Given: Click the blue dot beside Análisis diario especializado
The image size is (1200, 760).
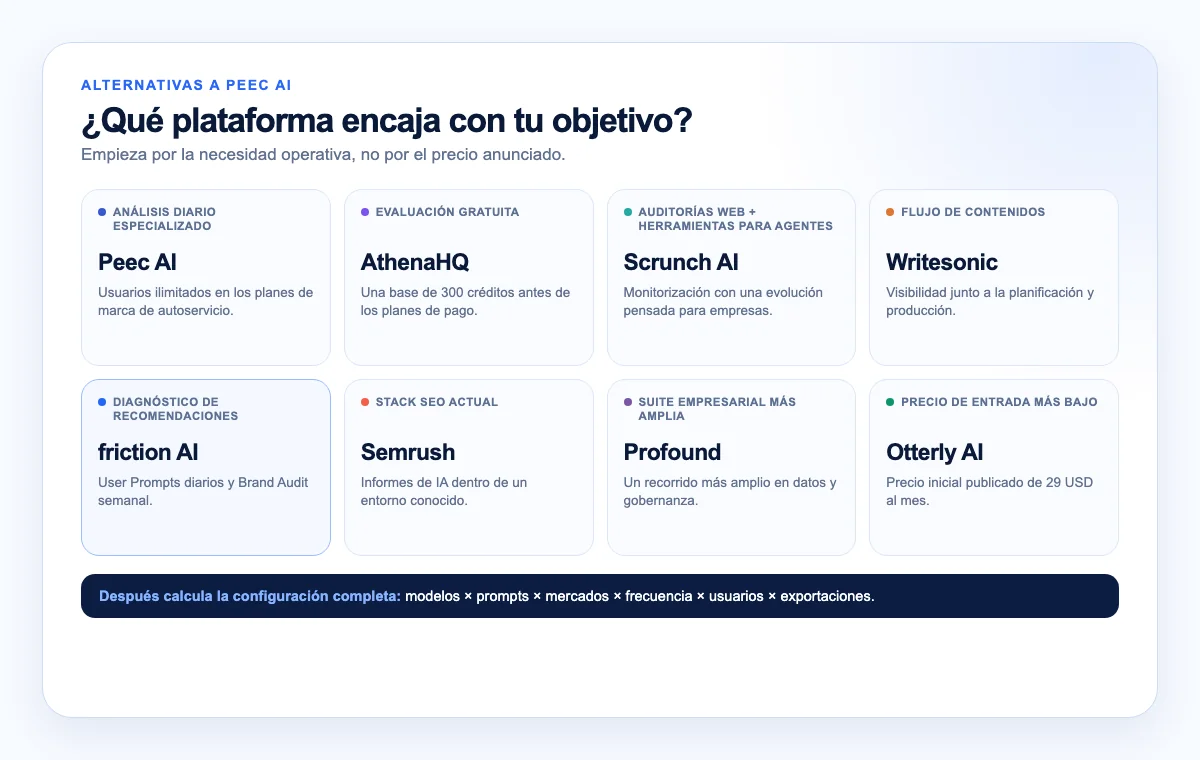Looking at the screenshot, I should 102,212.
